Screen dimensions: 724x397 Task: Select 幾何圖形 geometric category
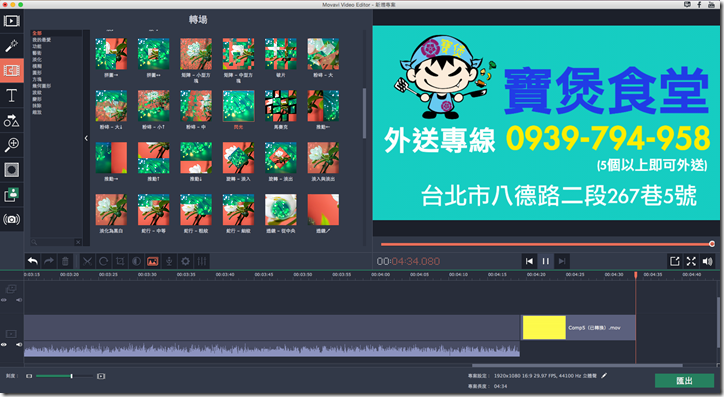point(42,86)
